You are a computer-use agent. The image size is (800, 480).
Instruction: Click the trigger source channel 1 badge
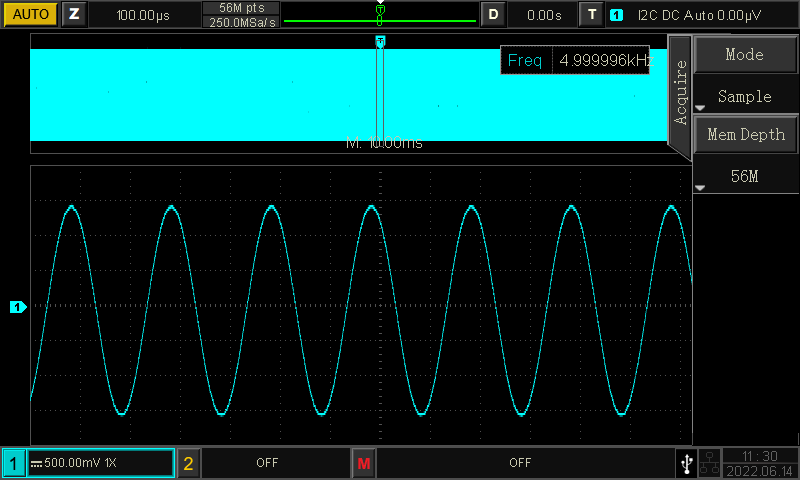617,15
